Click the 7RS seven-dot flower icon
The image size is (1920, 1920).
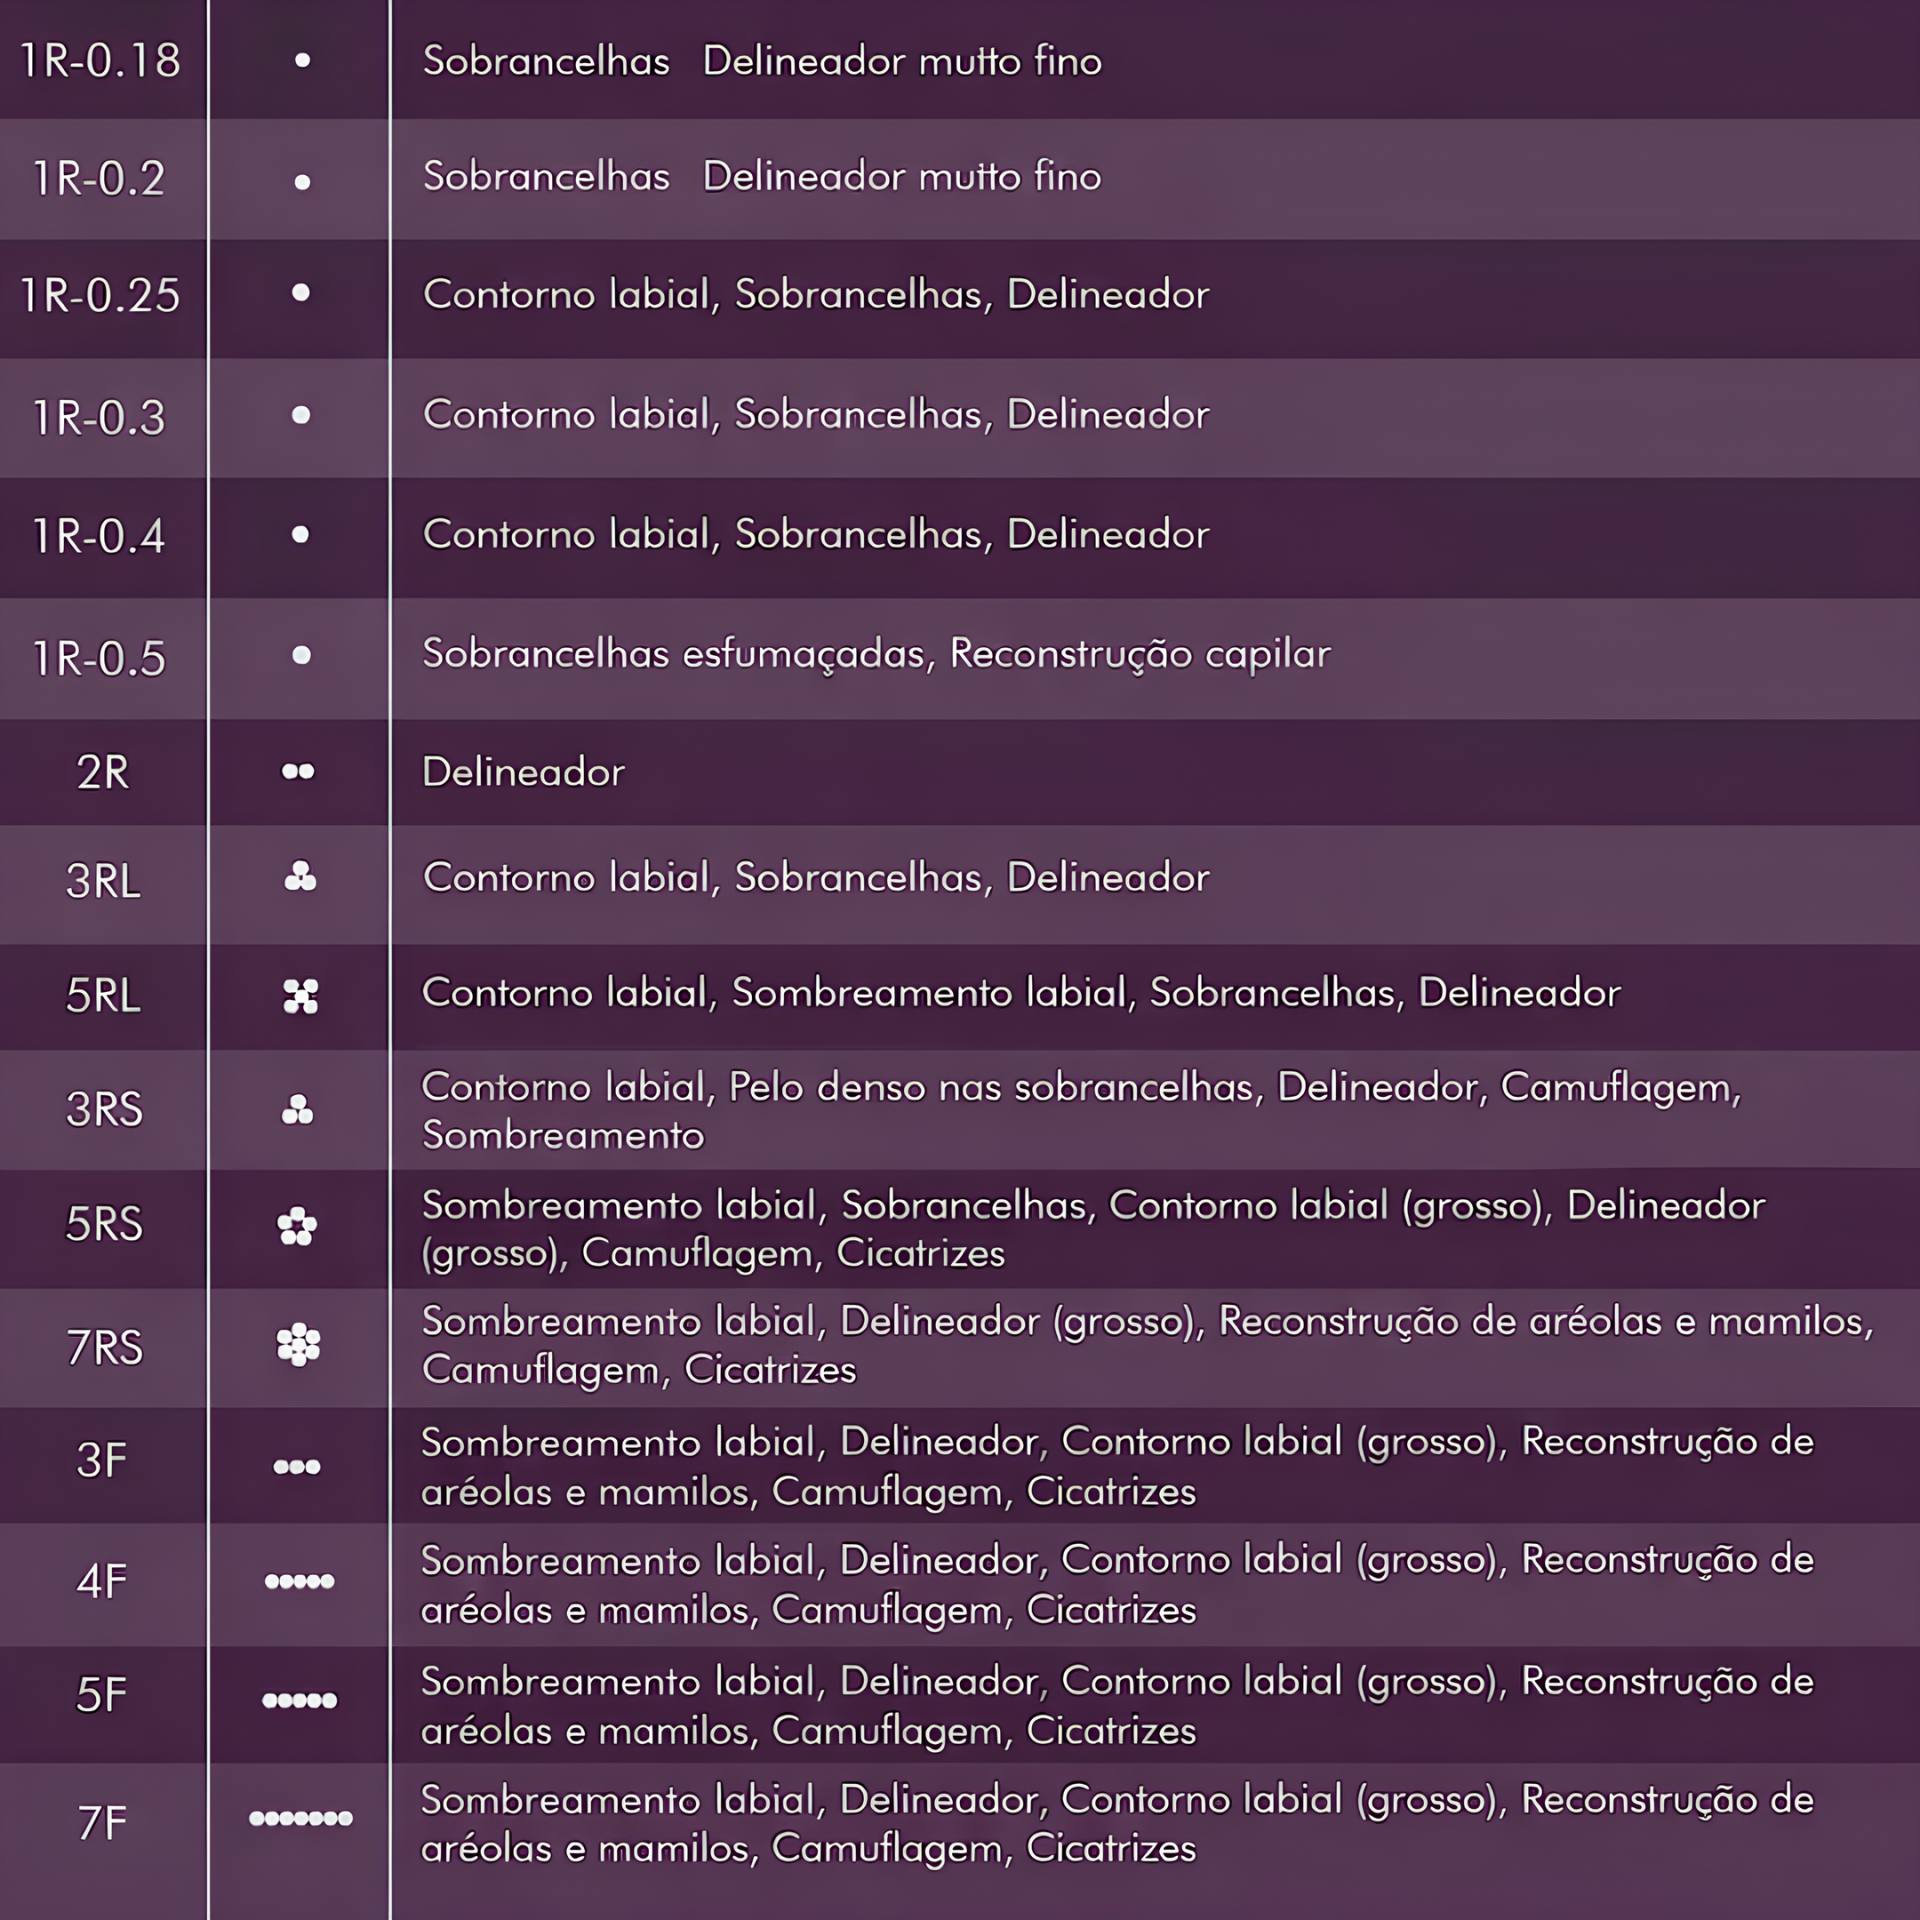pyautogui.click(x=298, y=1345)
